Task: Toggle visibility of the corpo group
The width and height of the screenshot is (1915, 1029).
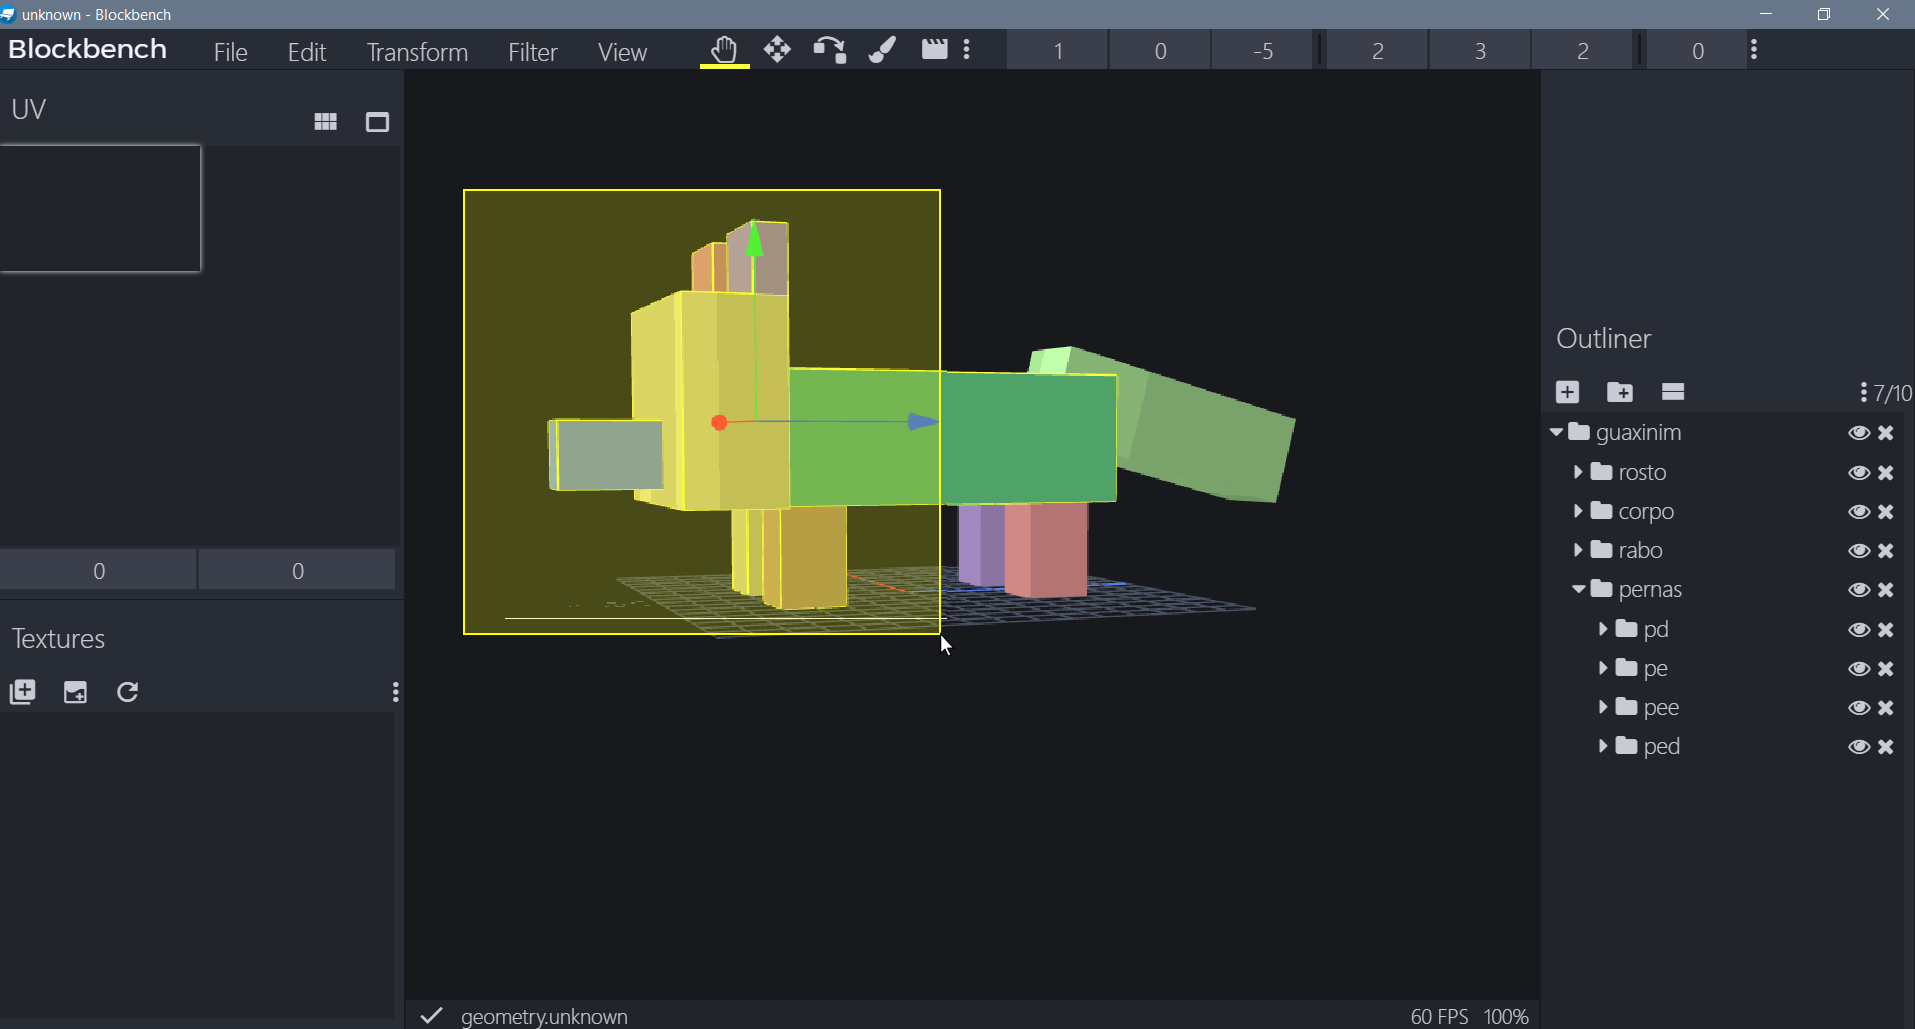Action: (x=1860, y=511)
